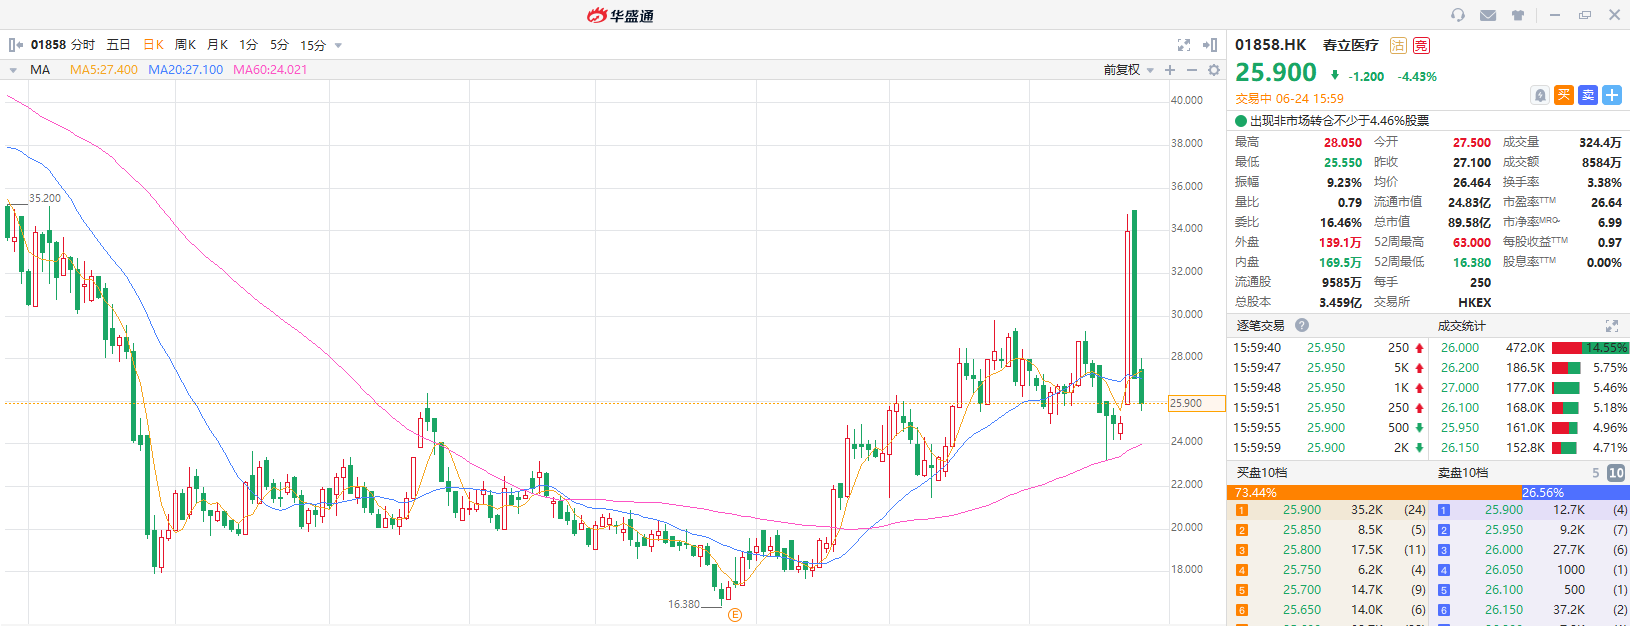Zoom out chart with minus icon
Screen dimensions: 1630x626
[1192, 70]
